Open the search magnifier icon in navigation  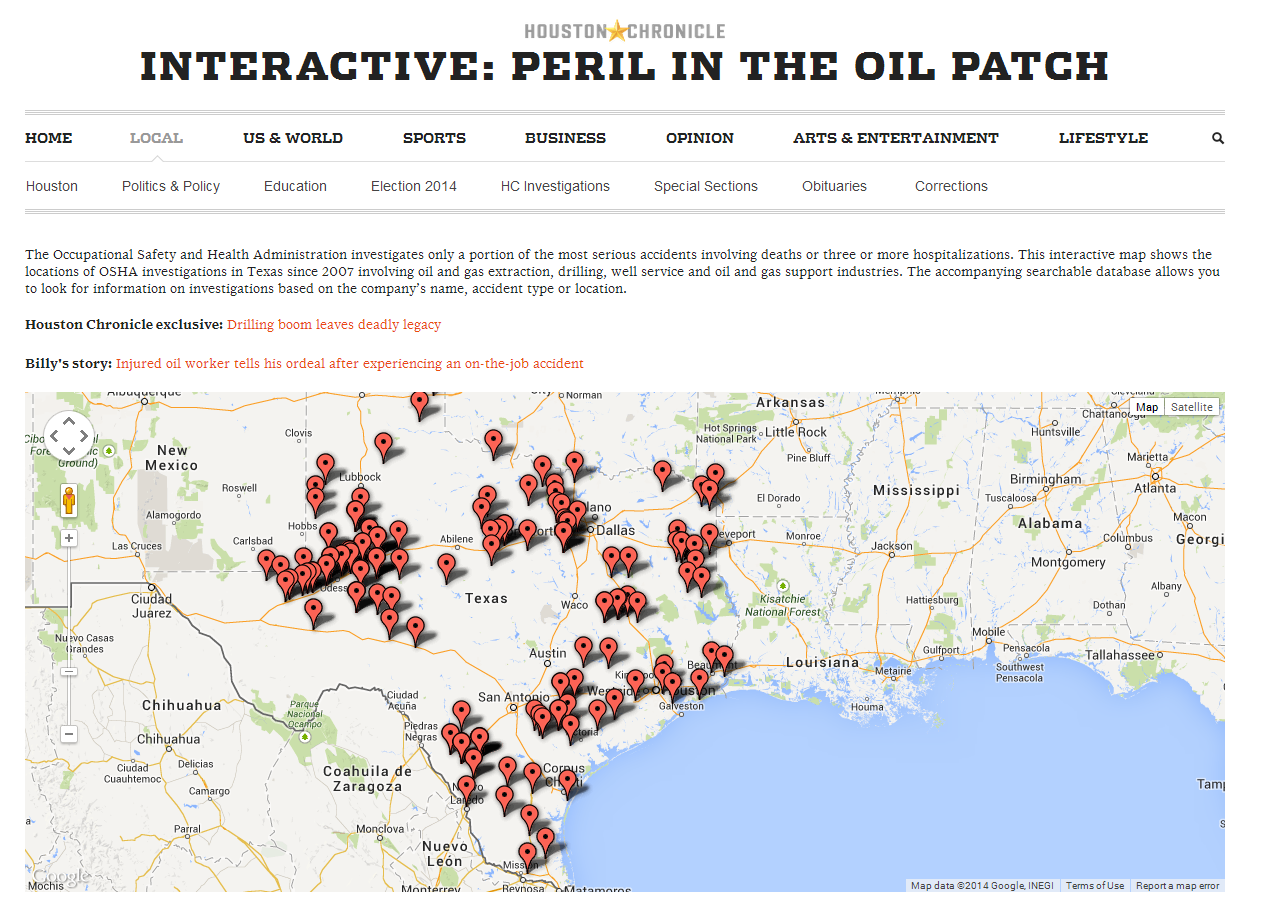point(1217,138)
